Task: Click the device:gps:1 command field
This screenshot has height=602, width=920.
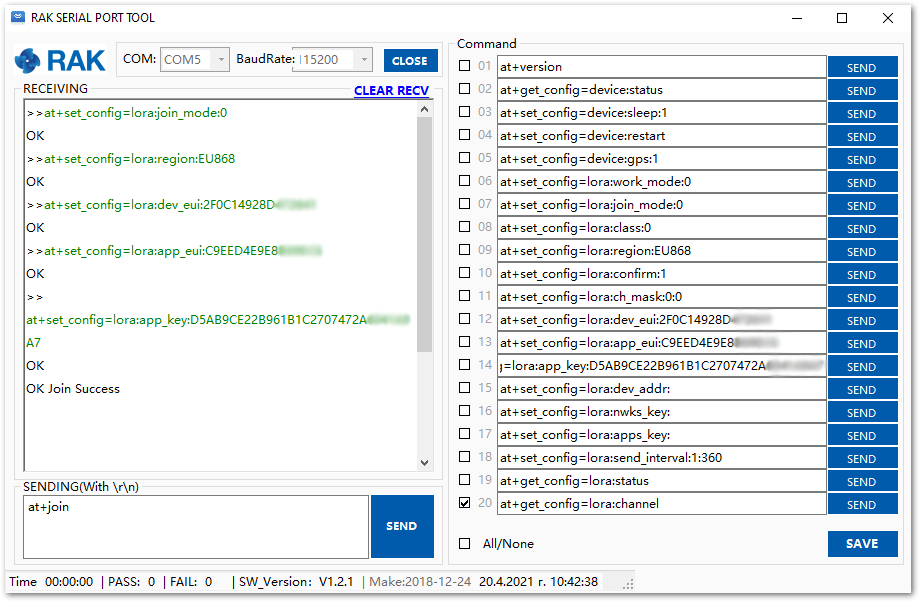Action: click(x=661, y=159)
